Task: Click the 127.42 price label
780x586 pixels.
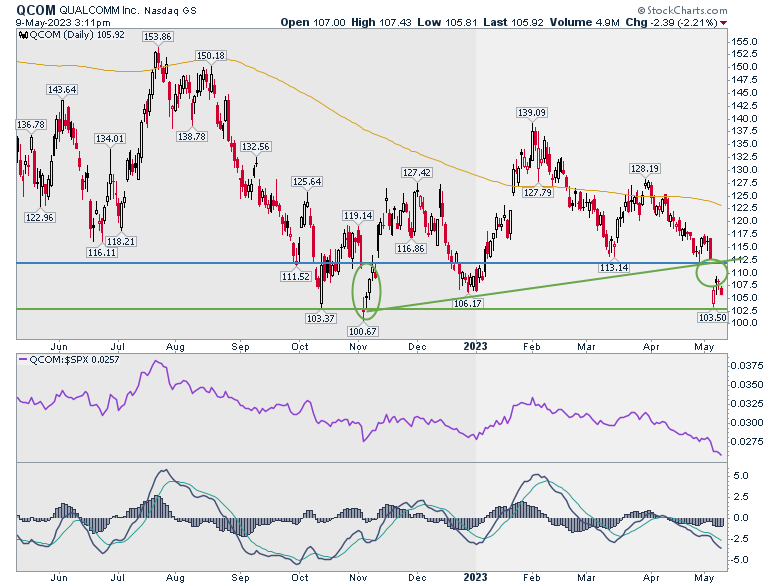Action: coord(417,173)
